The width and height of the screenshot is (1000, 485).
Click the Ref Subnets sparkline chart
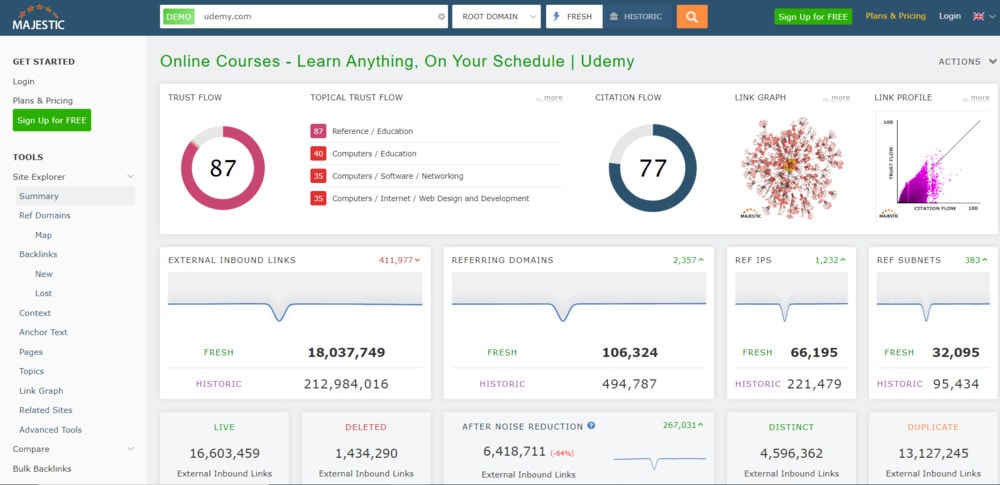point(933,297)
